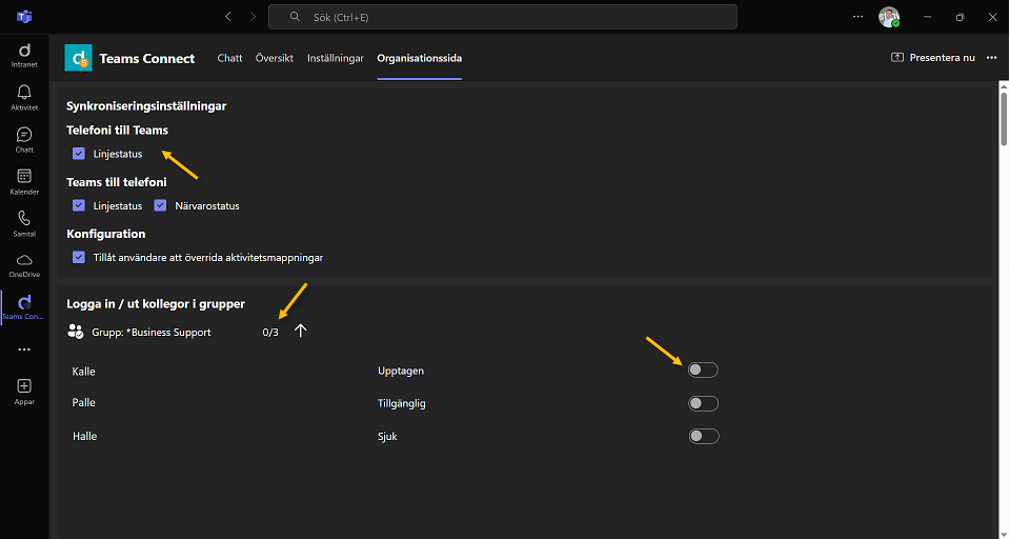
Task: Toggle login switch for Palle
Action: (x=703, y=403)
